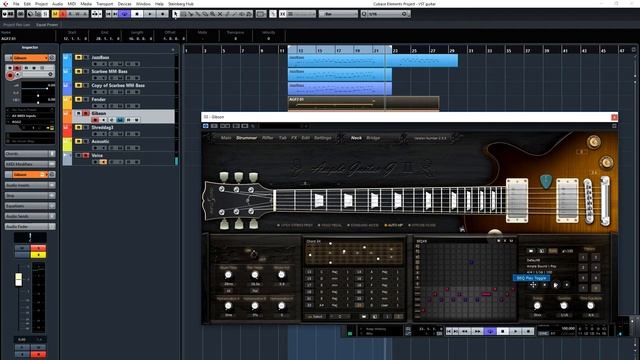Click Stop in the bottom transport panel
Screen dimensions: 640x360
[x=503, y=331]
